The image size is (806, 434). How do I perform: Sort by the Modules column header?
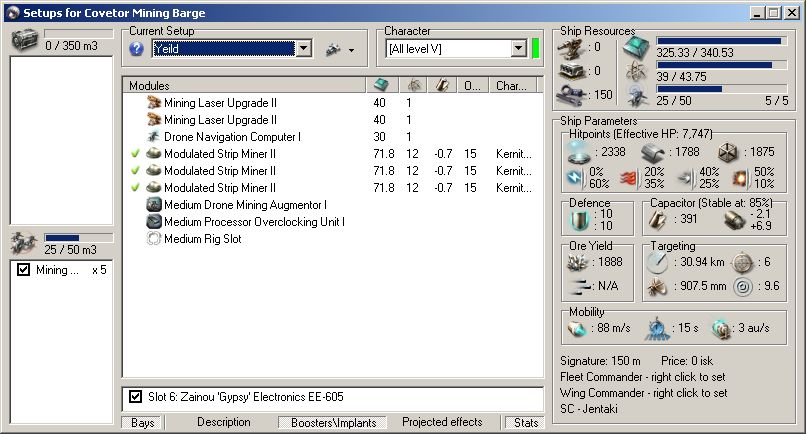pyautogui.click(x=244, y=85)
